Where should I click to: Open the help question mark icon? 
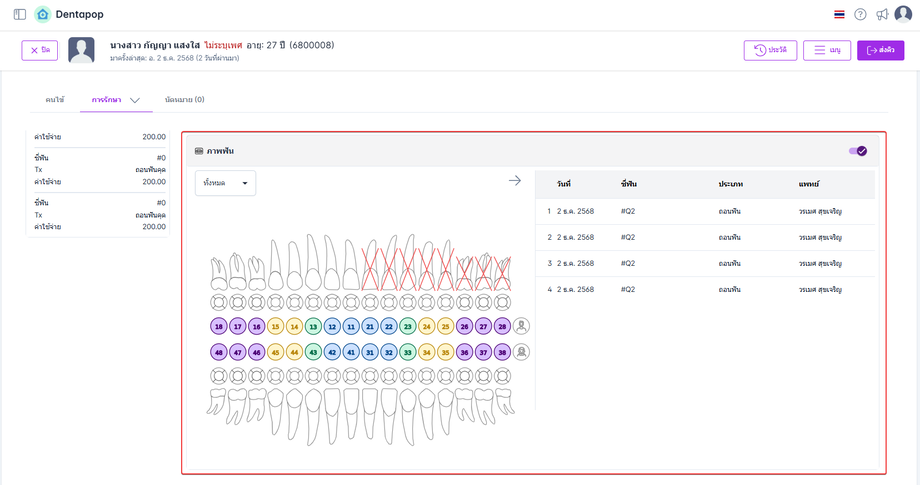(x=860, y=14)
